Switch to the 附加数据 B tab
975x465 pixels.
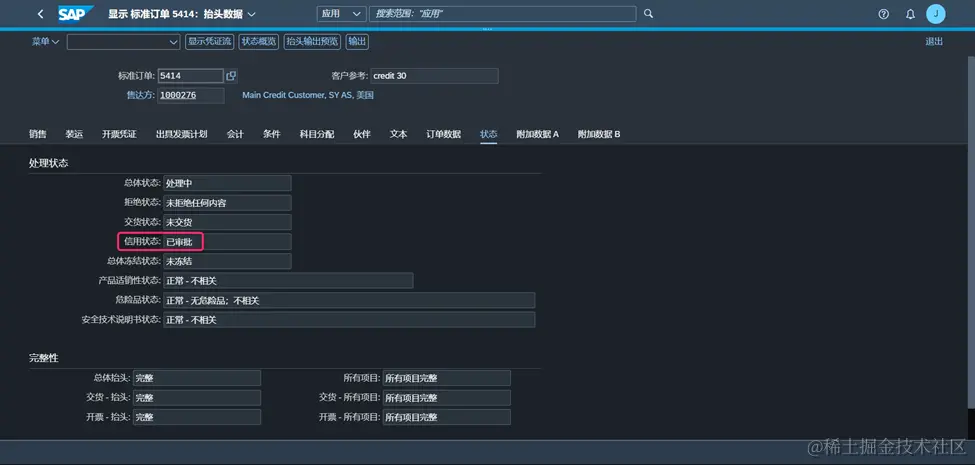(599, 134)
